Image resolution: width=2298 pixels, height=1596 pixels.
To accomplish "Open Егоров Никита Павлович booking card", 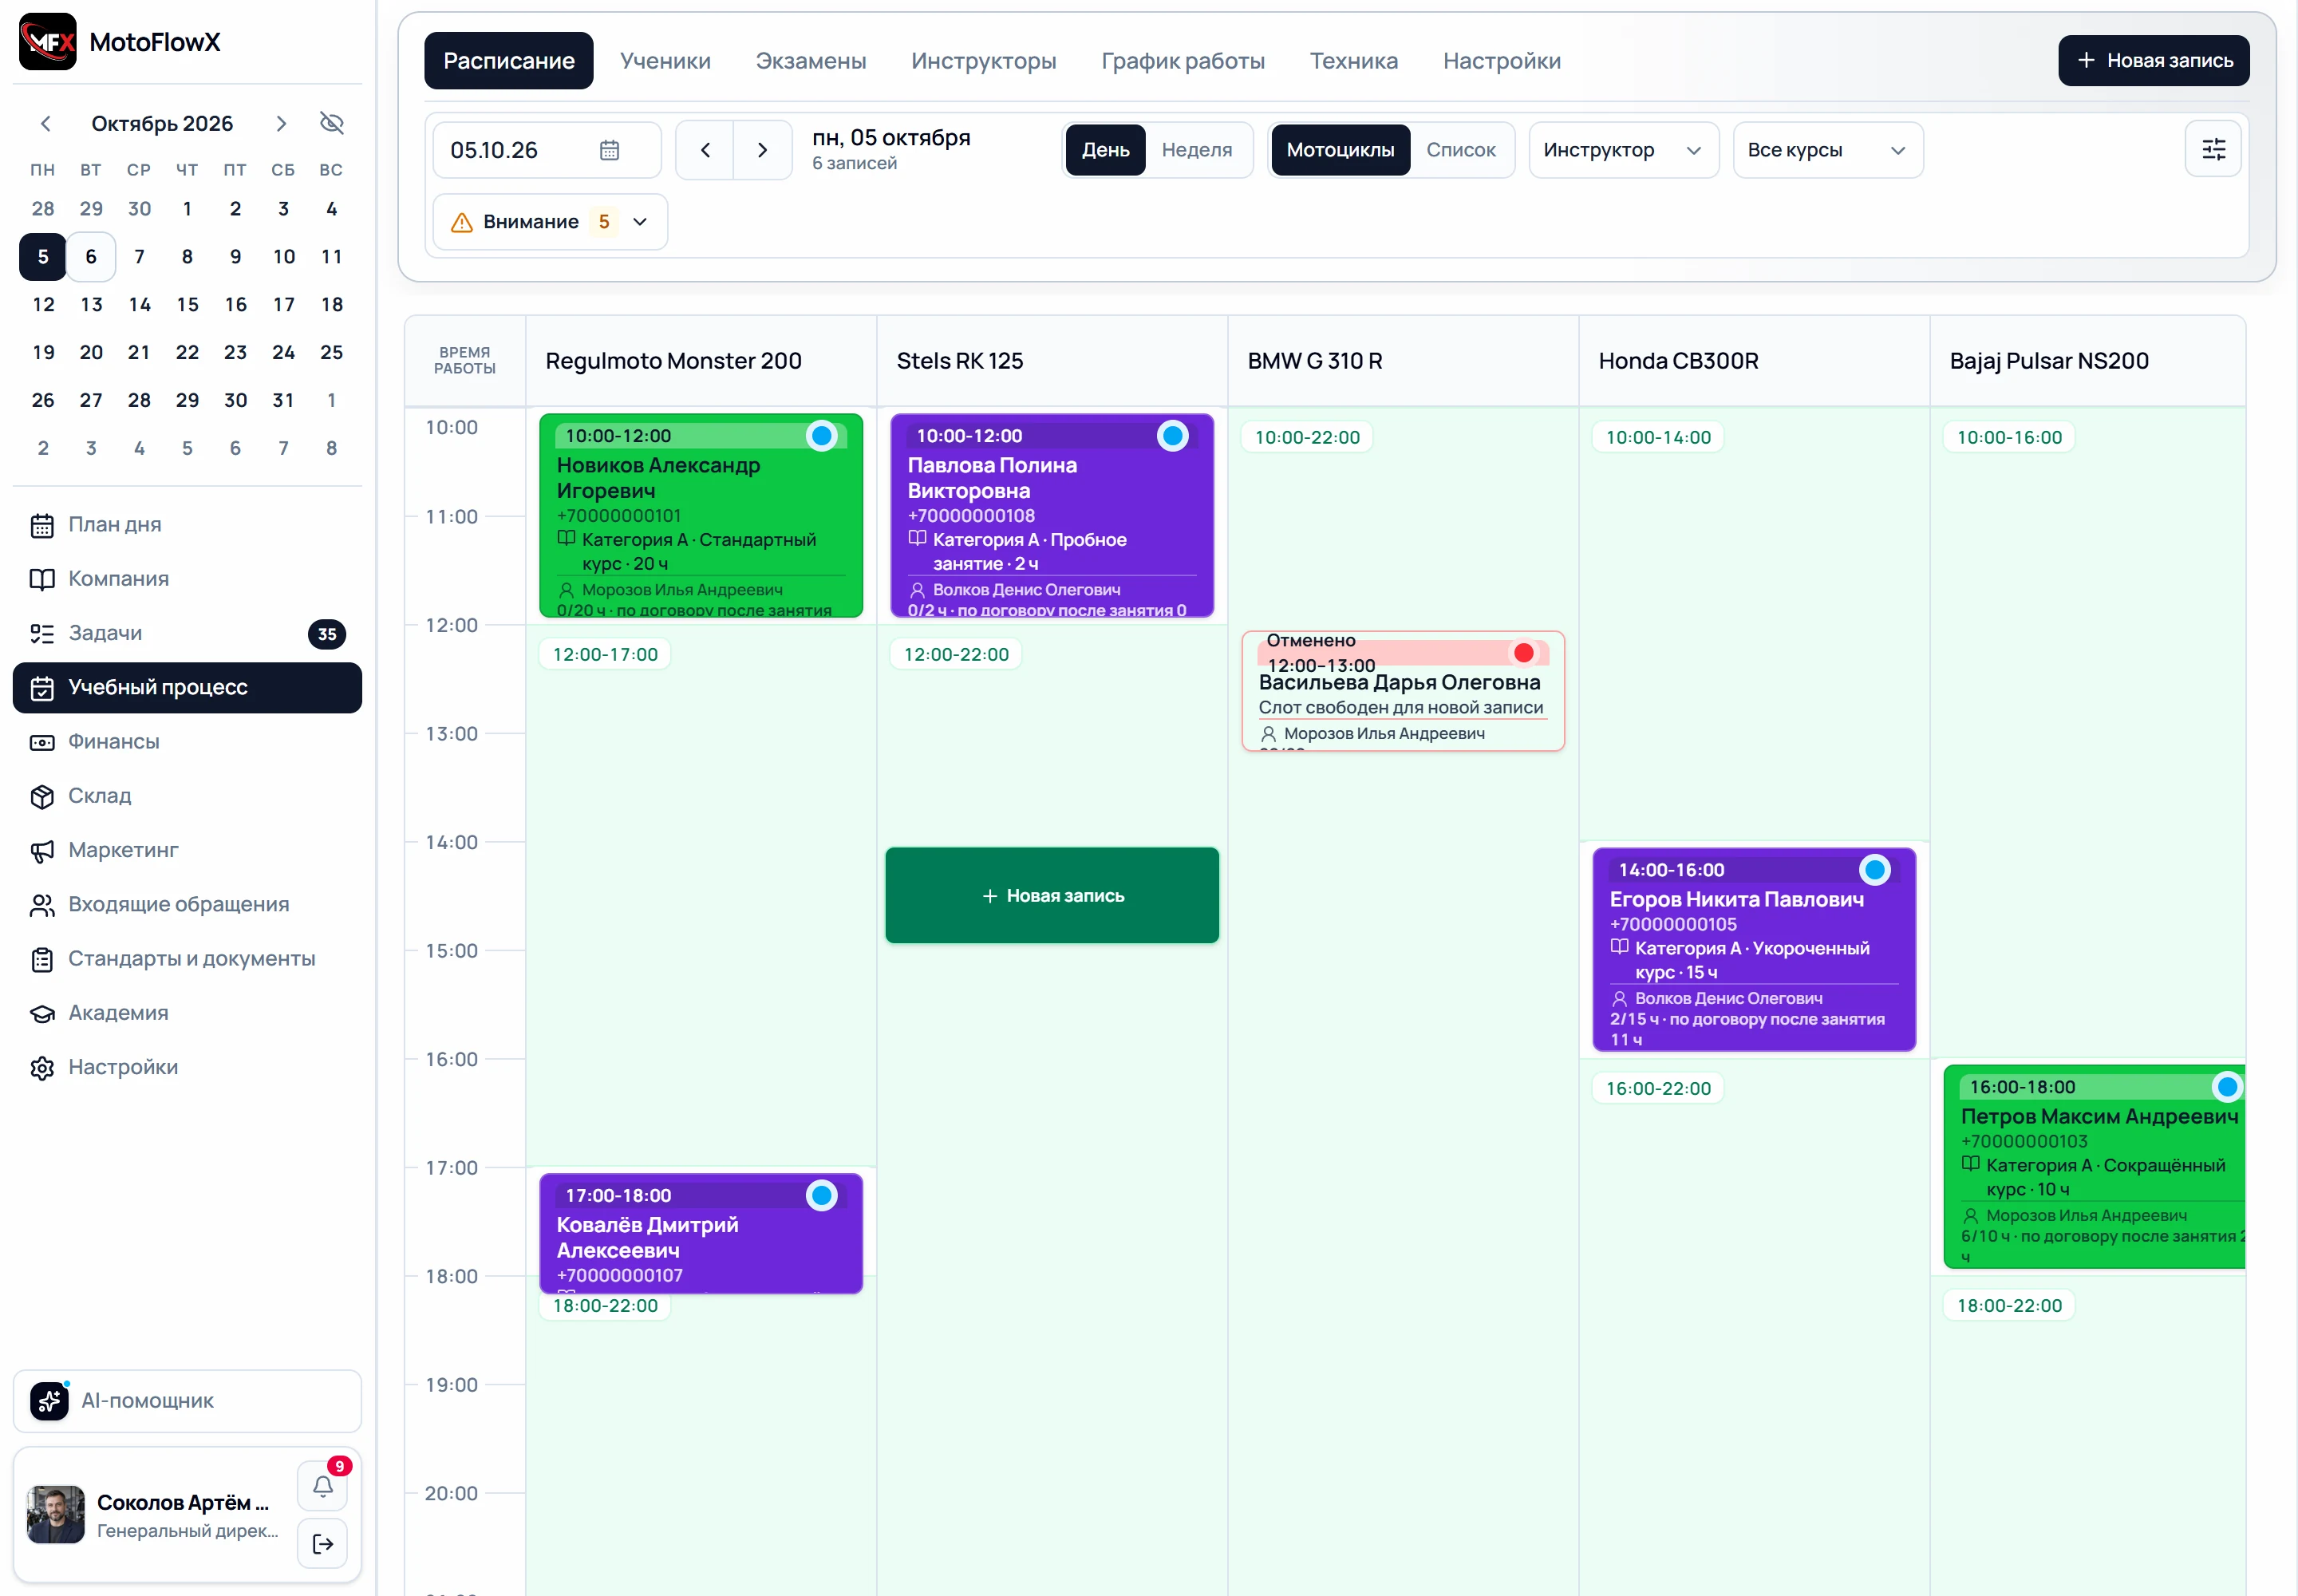I will [1754, 950].
